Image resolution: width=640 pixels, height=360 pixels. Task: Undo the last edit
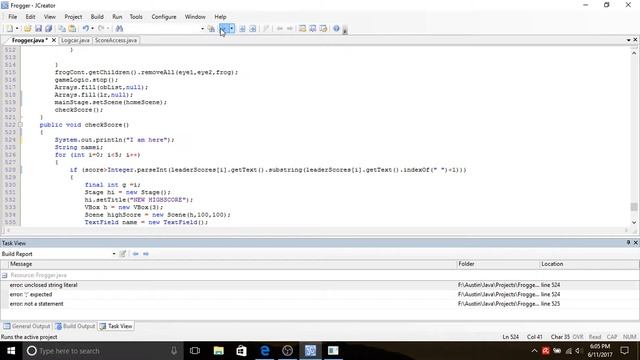86,29
